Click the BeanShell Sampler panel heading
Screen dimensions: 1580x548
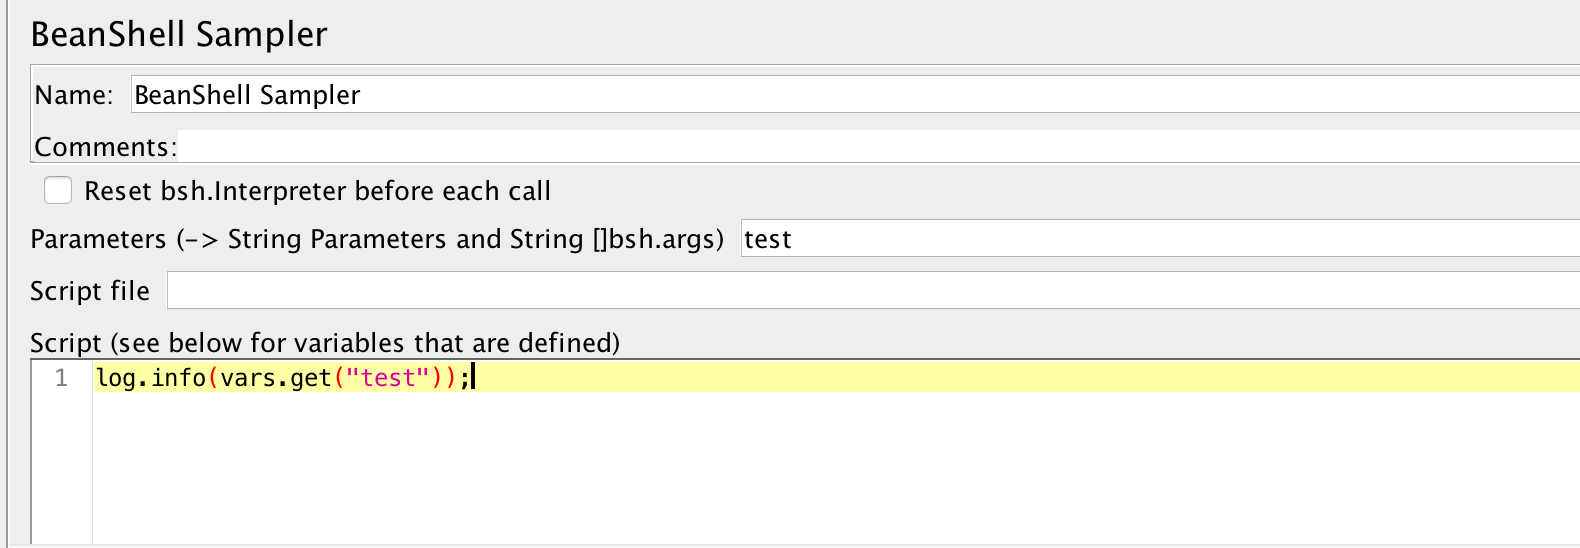[179, 34]
